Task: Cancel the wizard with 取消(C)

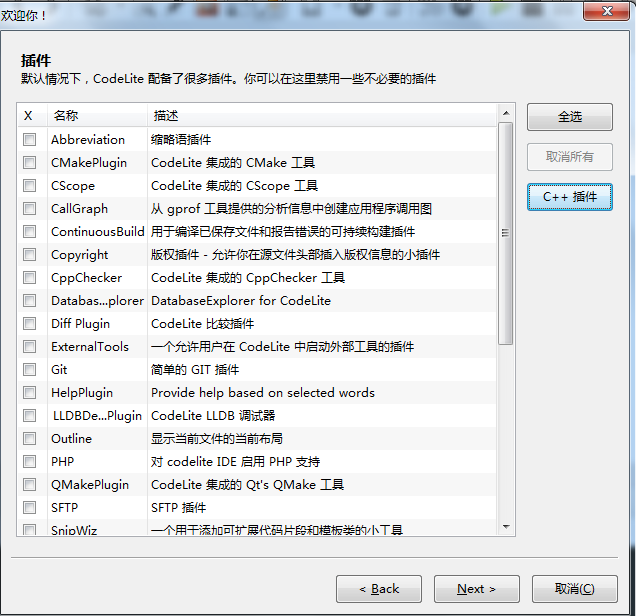Action: 575,588
